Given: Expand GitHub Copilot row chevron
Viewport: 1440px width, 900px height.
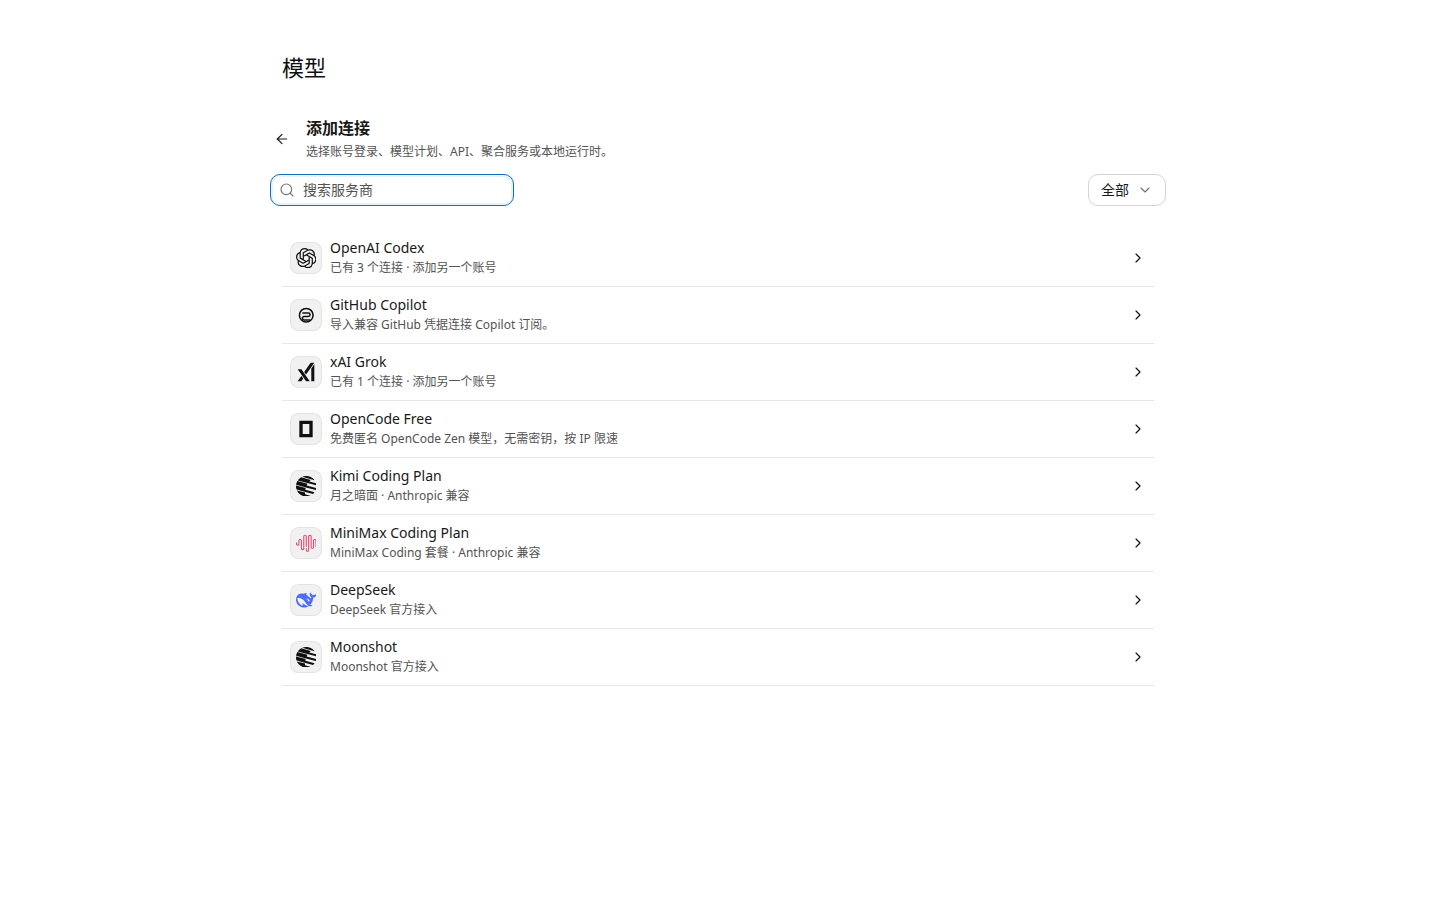Looking at the screenshot, I should point(1138,315).
